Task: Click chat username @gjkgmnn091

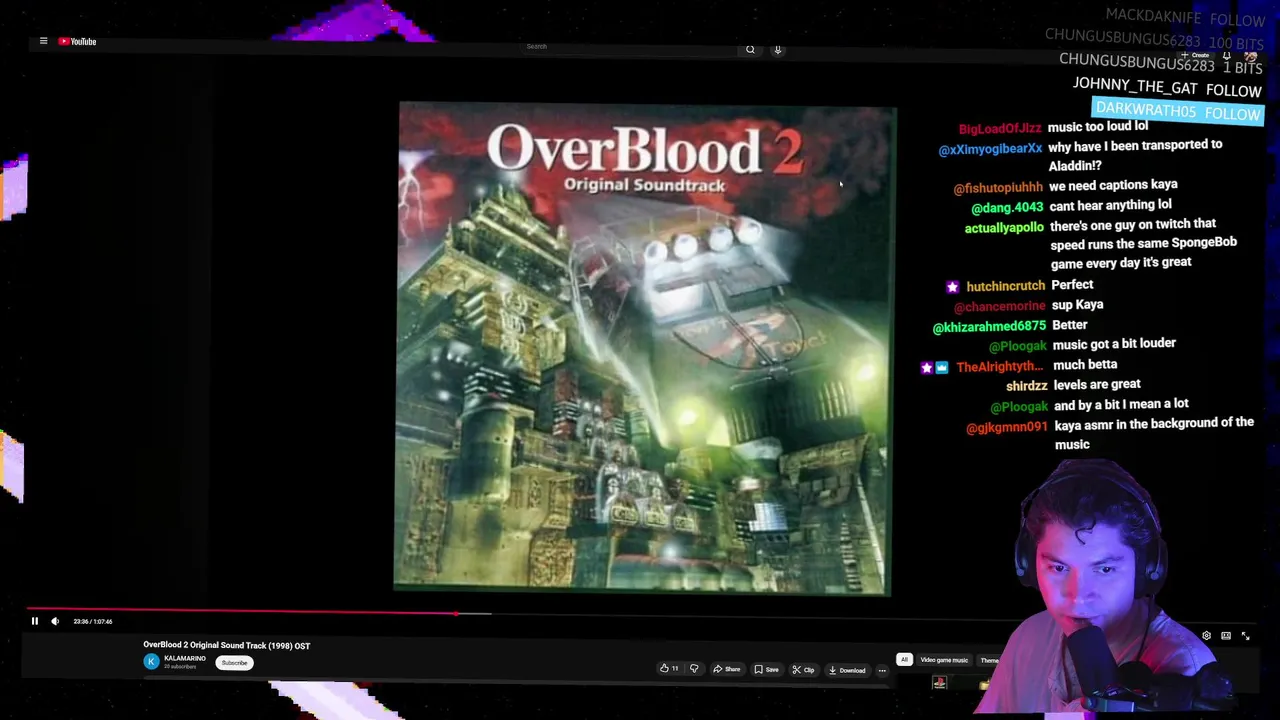Action: pos(1006,428)
